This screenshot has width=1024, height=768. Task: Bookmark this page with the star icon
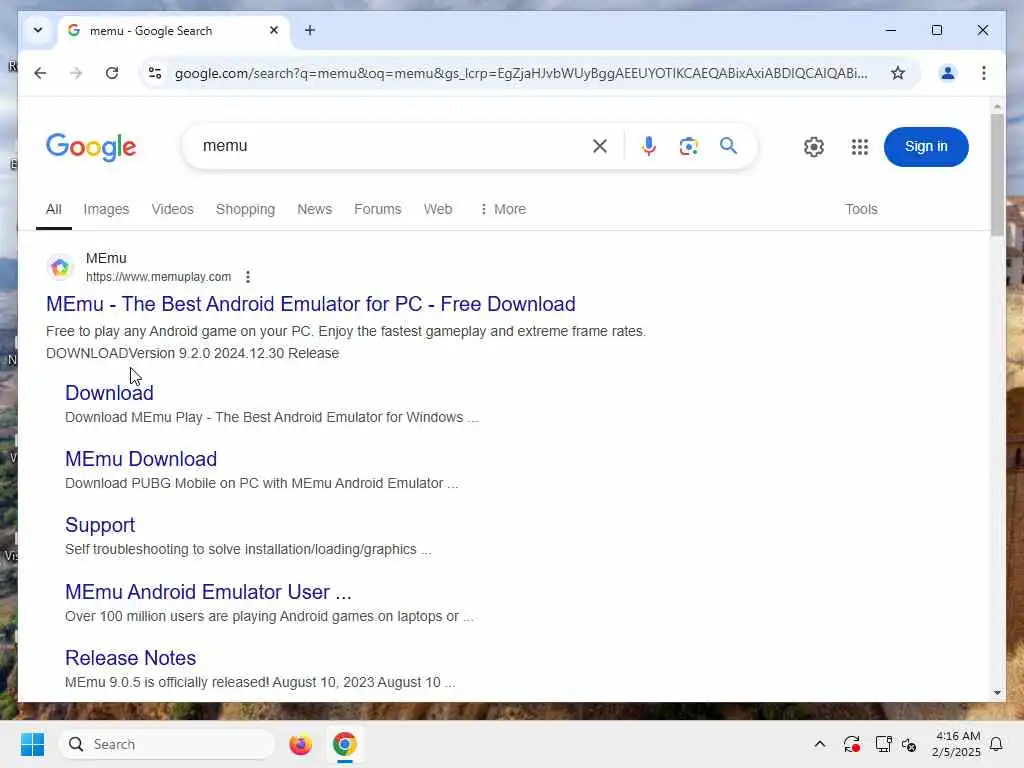coord(898,72)
